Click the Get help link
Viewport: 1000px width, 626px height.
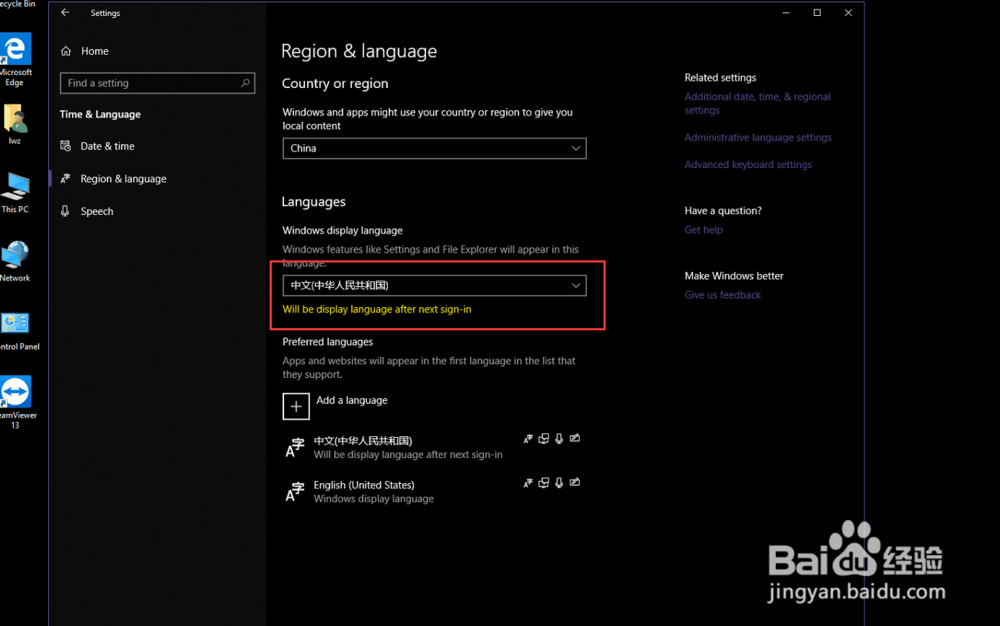click(x=703, y=229)
